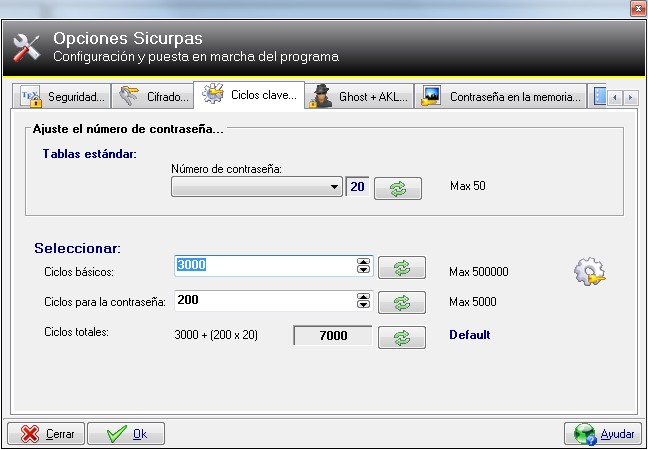Click the picture icon on Contraseña tab
The width and height of the screenshot is (648, 450).
(x=431, y=96)
